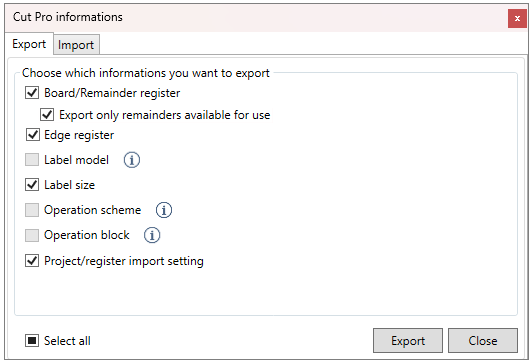Viewport: 531px width, 364px height.
Task: Click the info icon beside Operation block
Action: pyautogui.click(x=152, y=235)
